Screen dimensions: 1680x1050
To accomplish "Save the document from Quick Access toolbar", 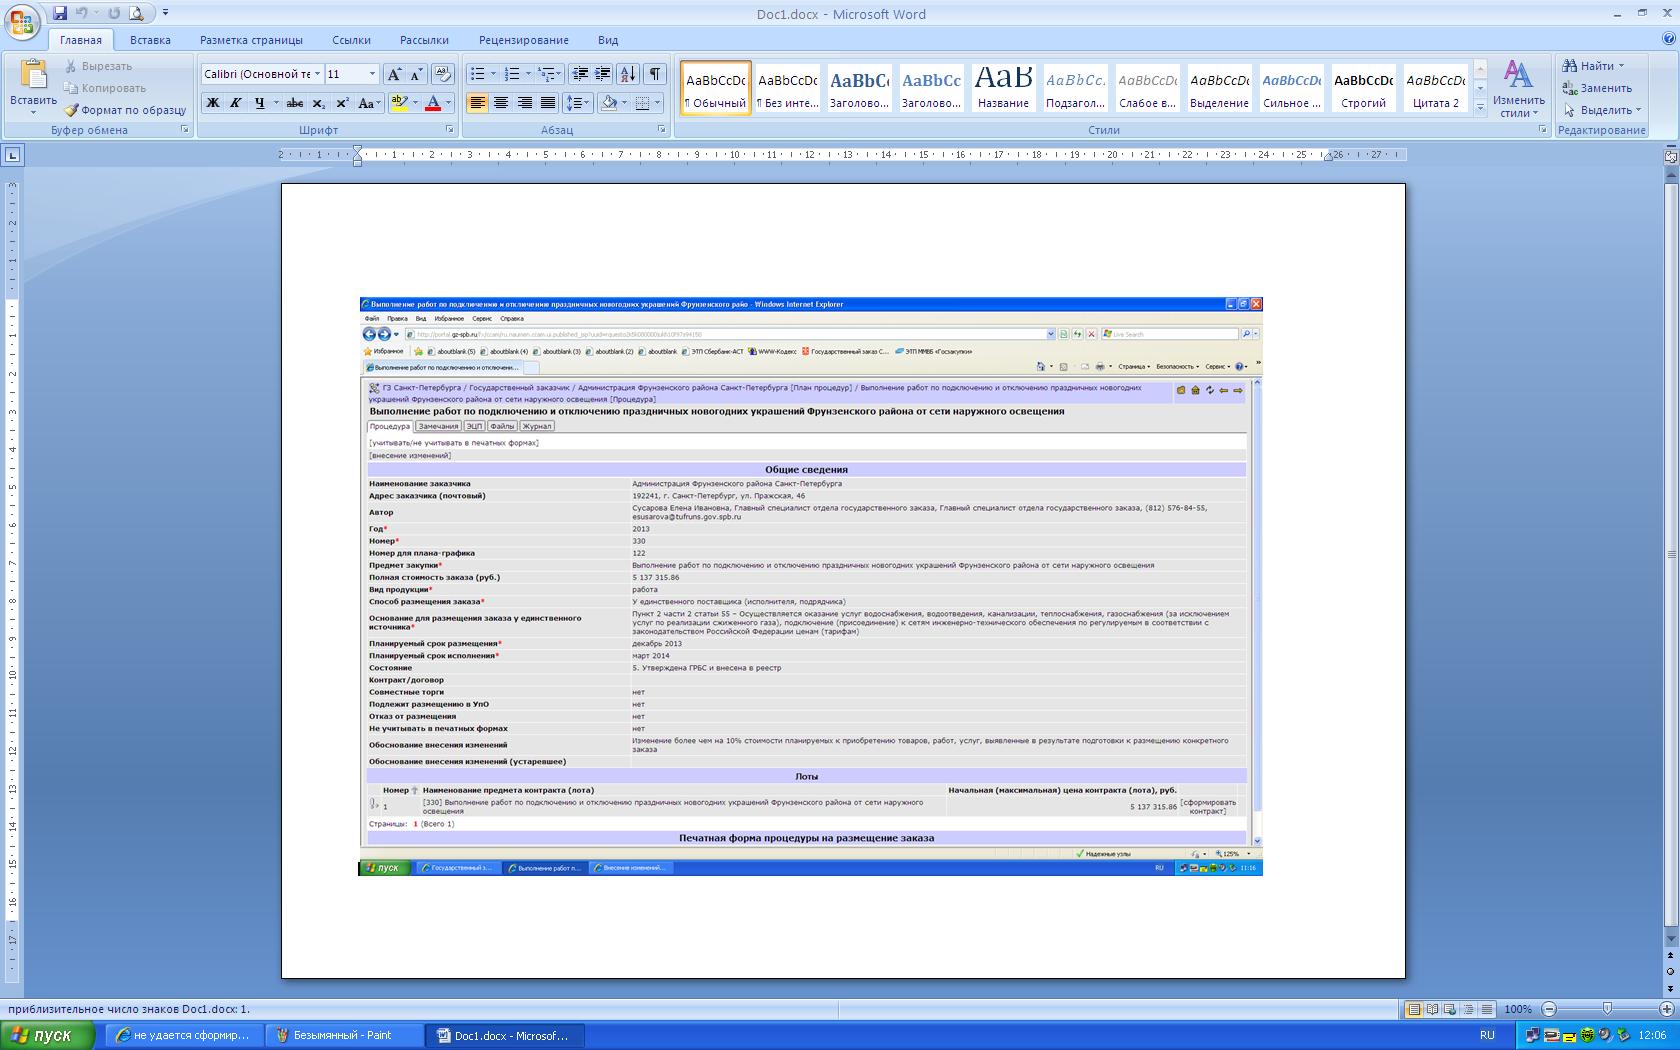I will [60, 13].
